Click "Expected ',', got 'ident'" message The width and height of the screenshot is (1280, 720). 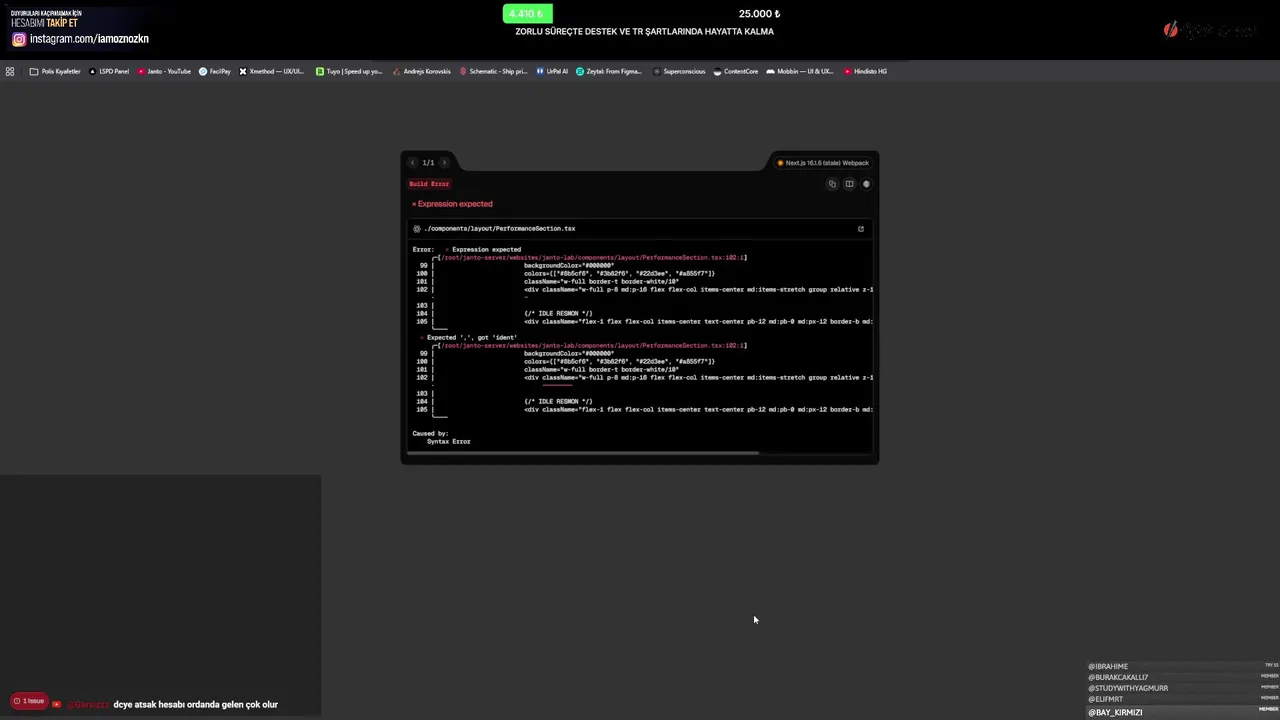[x=471, y=338]
